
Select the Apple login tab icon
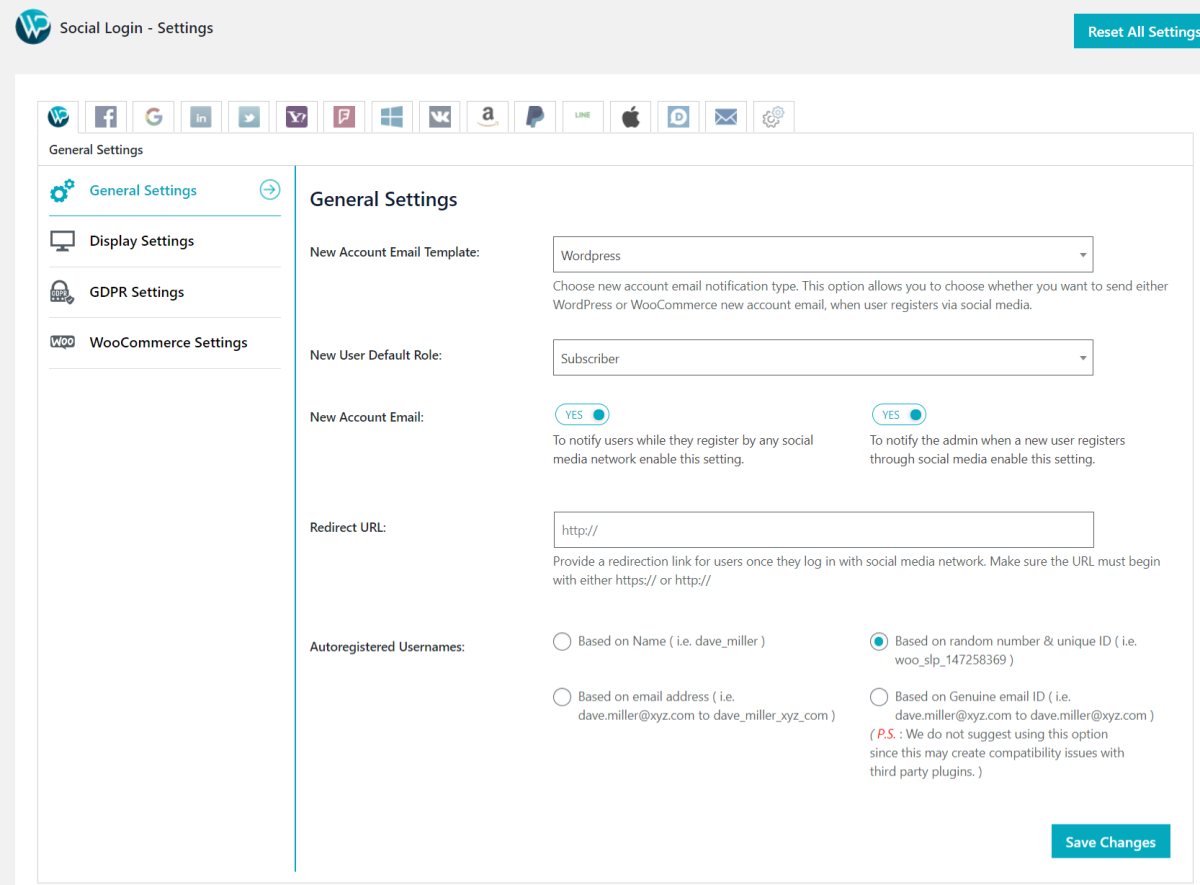coord(630,117)
